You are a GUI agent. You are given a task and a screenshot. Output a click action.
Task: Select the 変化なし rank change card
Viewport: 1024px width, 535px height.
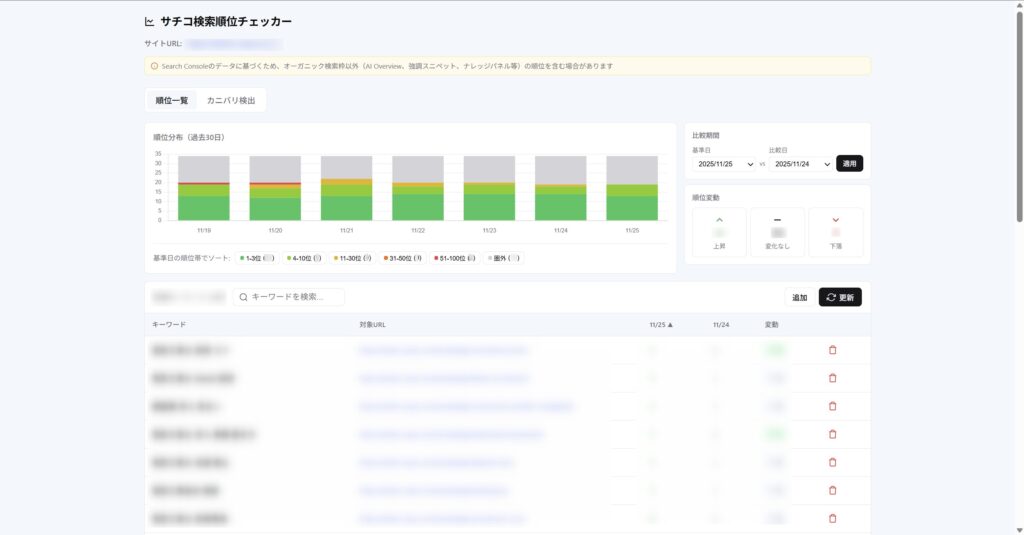(777, 233)
